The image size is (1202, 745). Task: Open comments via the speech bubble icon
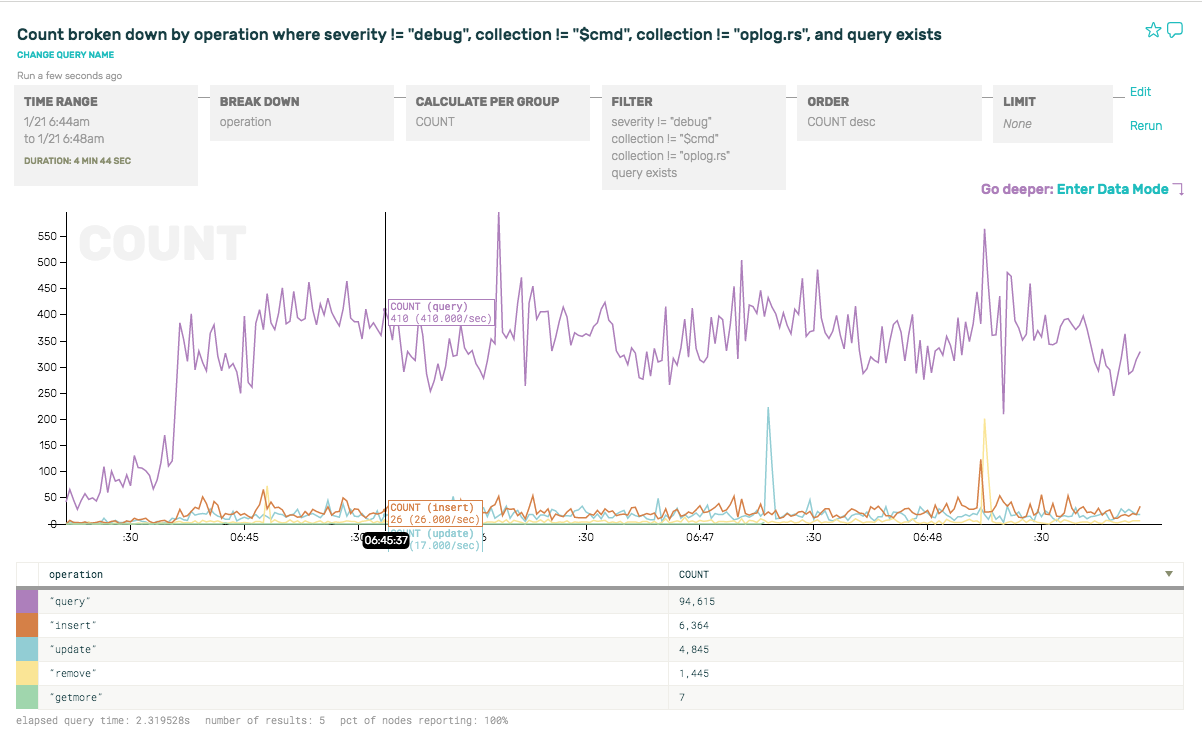[x=1175, y=30]
